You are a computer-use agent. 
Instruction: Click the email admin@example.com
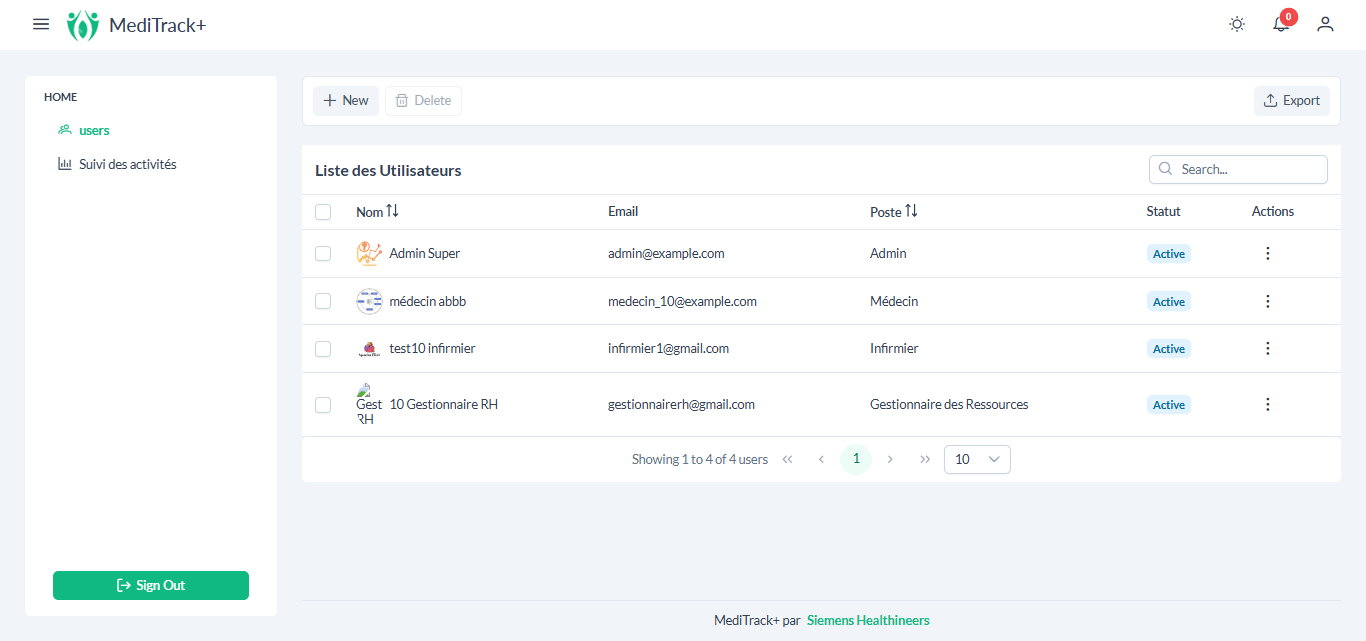[666, 253]
